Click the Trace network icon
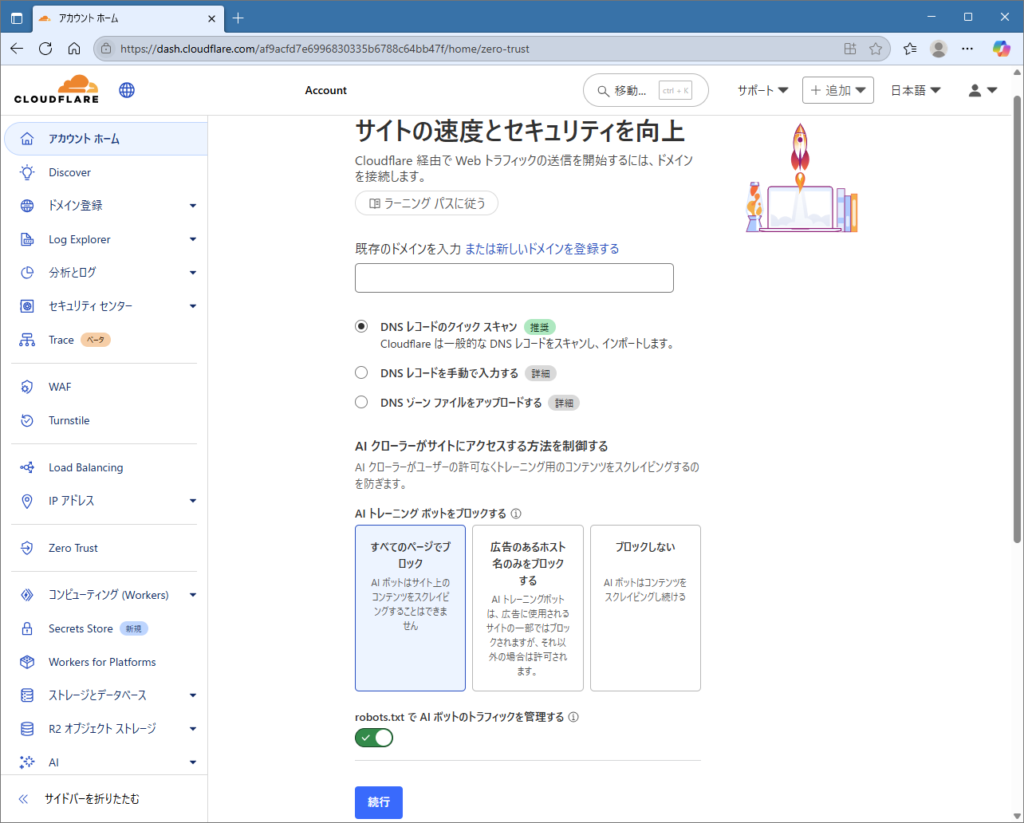The width and height of the screenshot is (1024, 823). (x=27, y=340)
